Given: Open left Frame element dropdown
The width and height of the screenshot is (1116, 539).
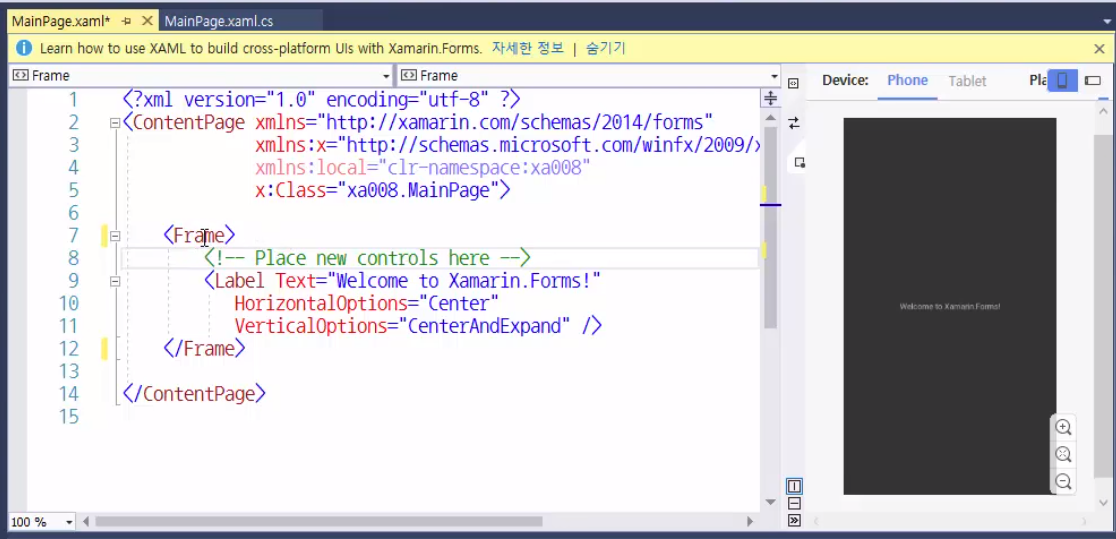Looking at the screenshot, I should pyautogui.click(x=386, y=75).
